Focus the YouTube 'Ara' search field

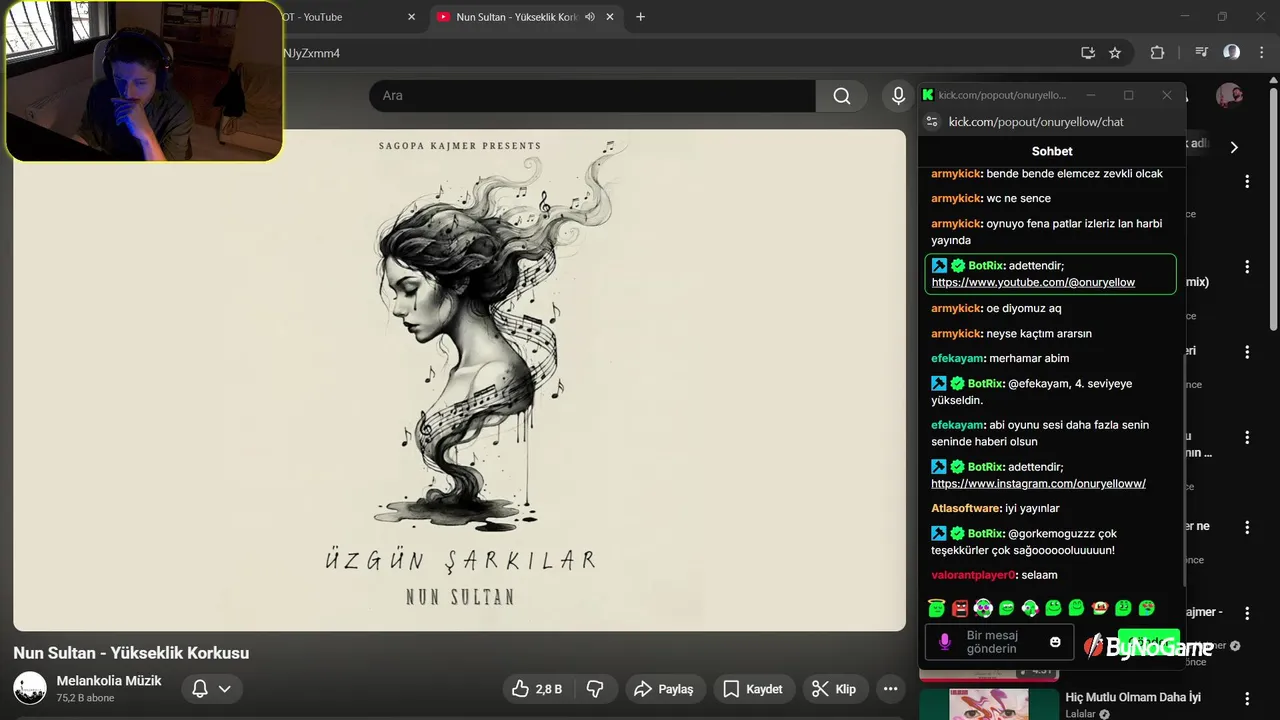[592, 96]
